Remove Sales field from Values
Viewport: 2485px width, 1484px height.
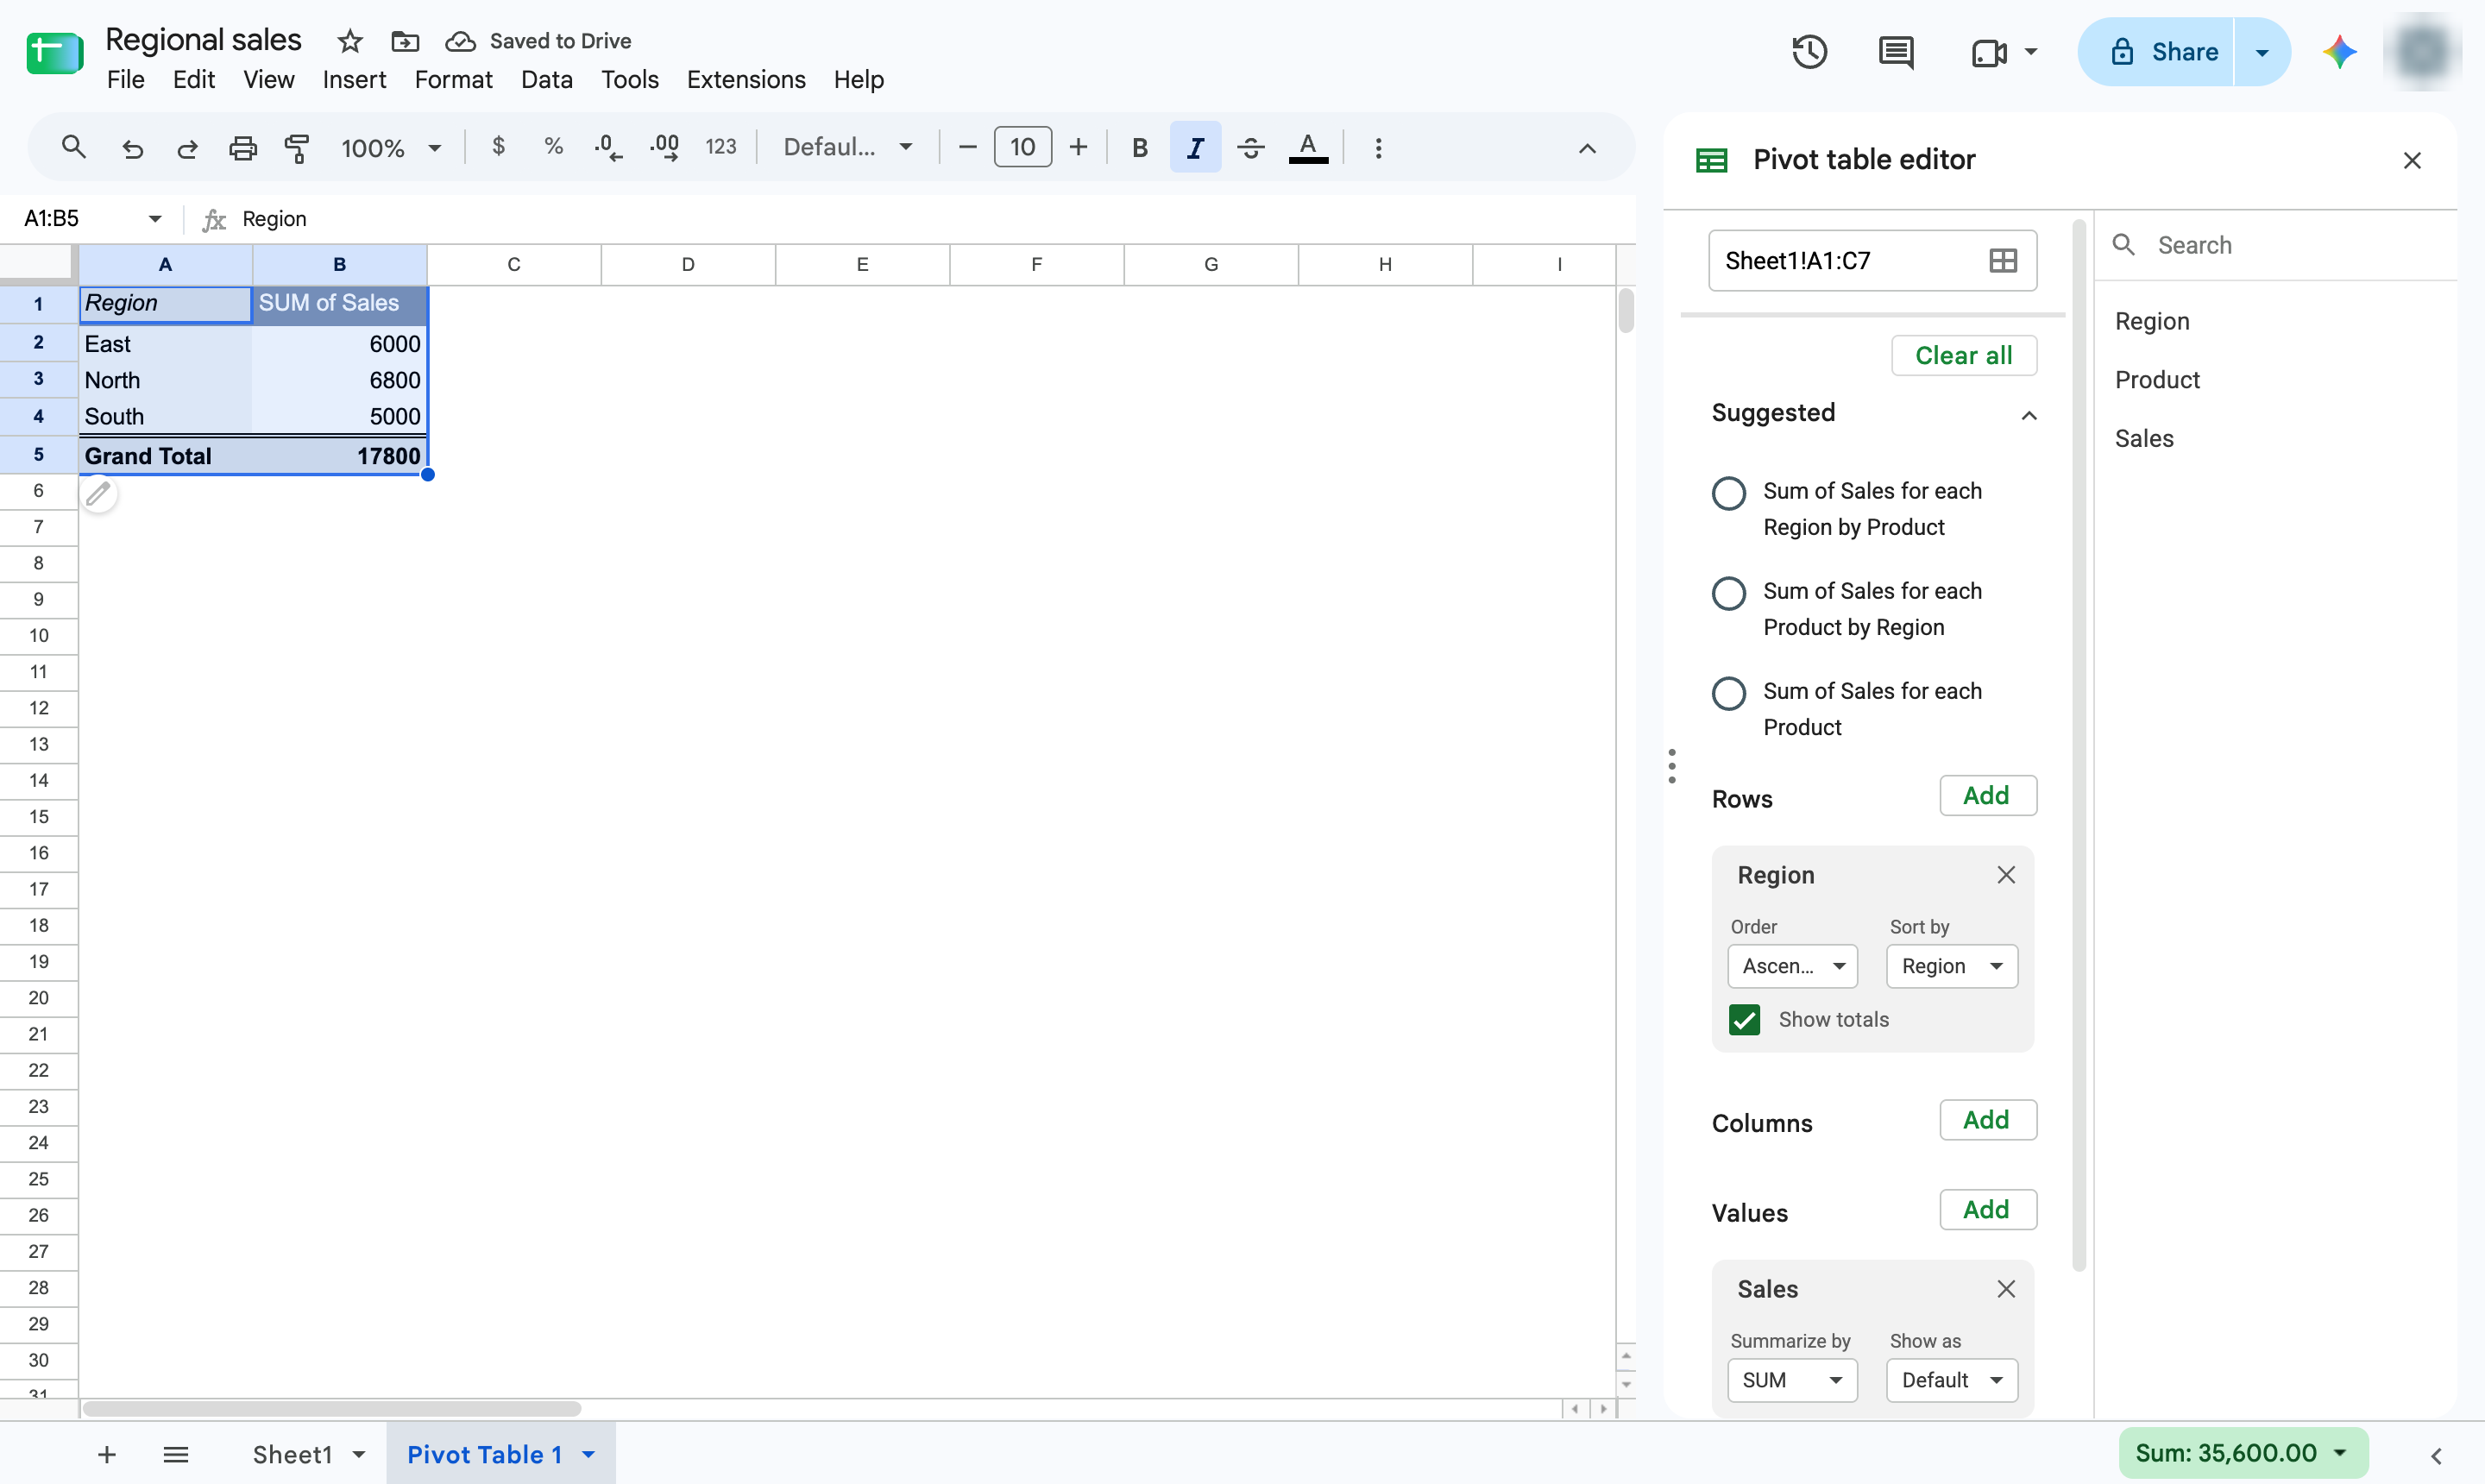(x=2005, y=1289)
